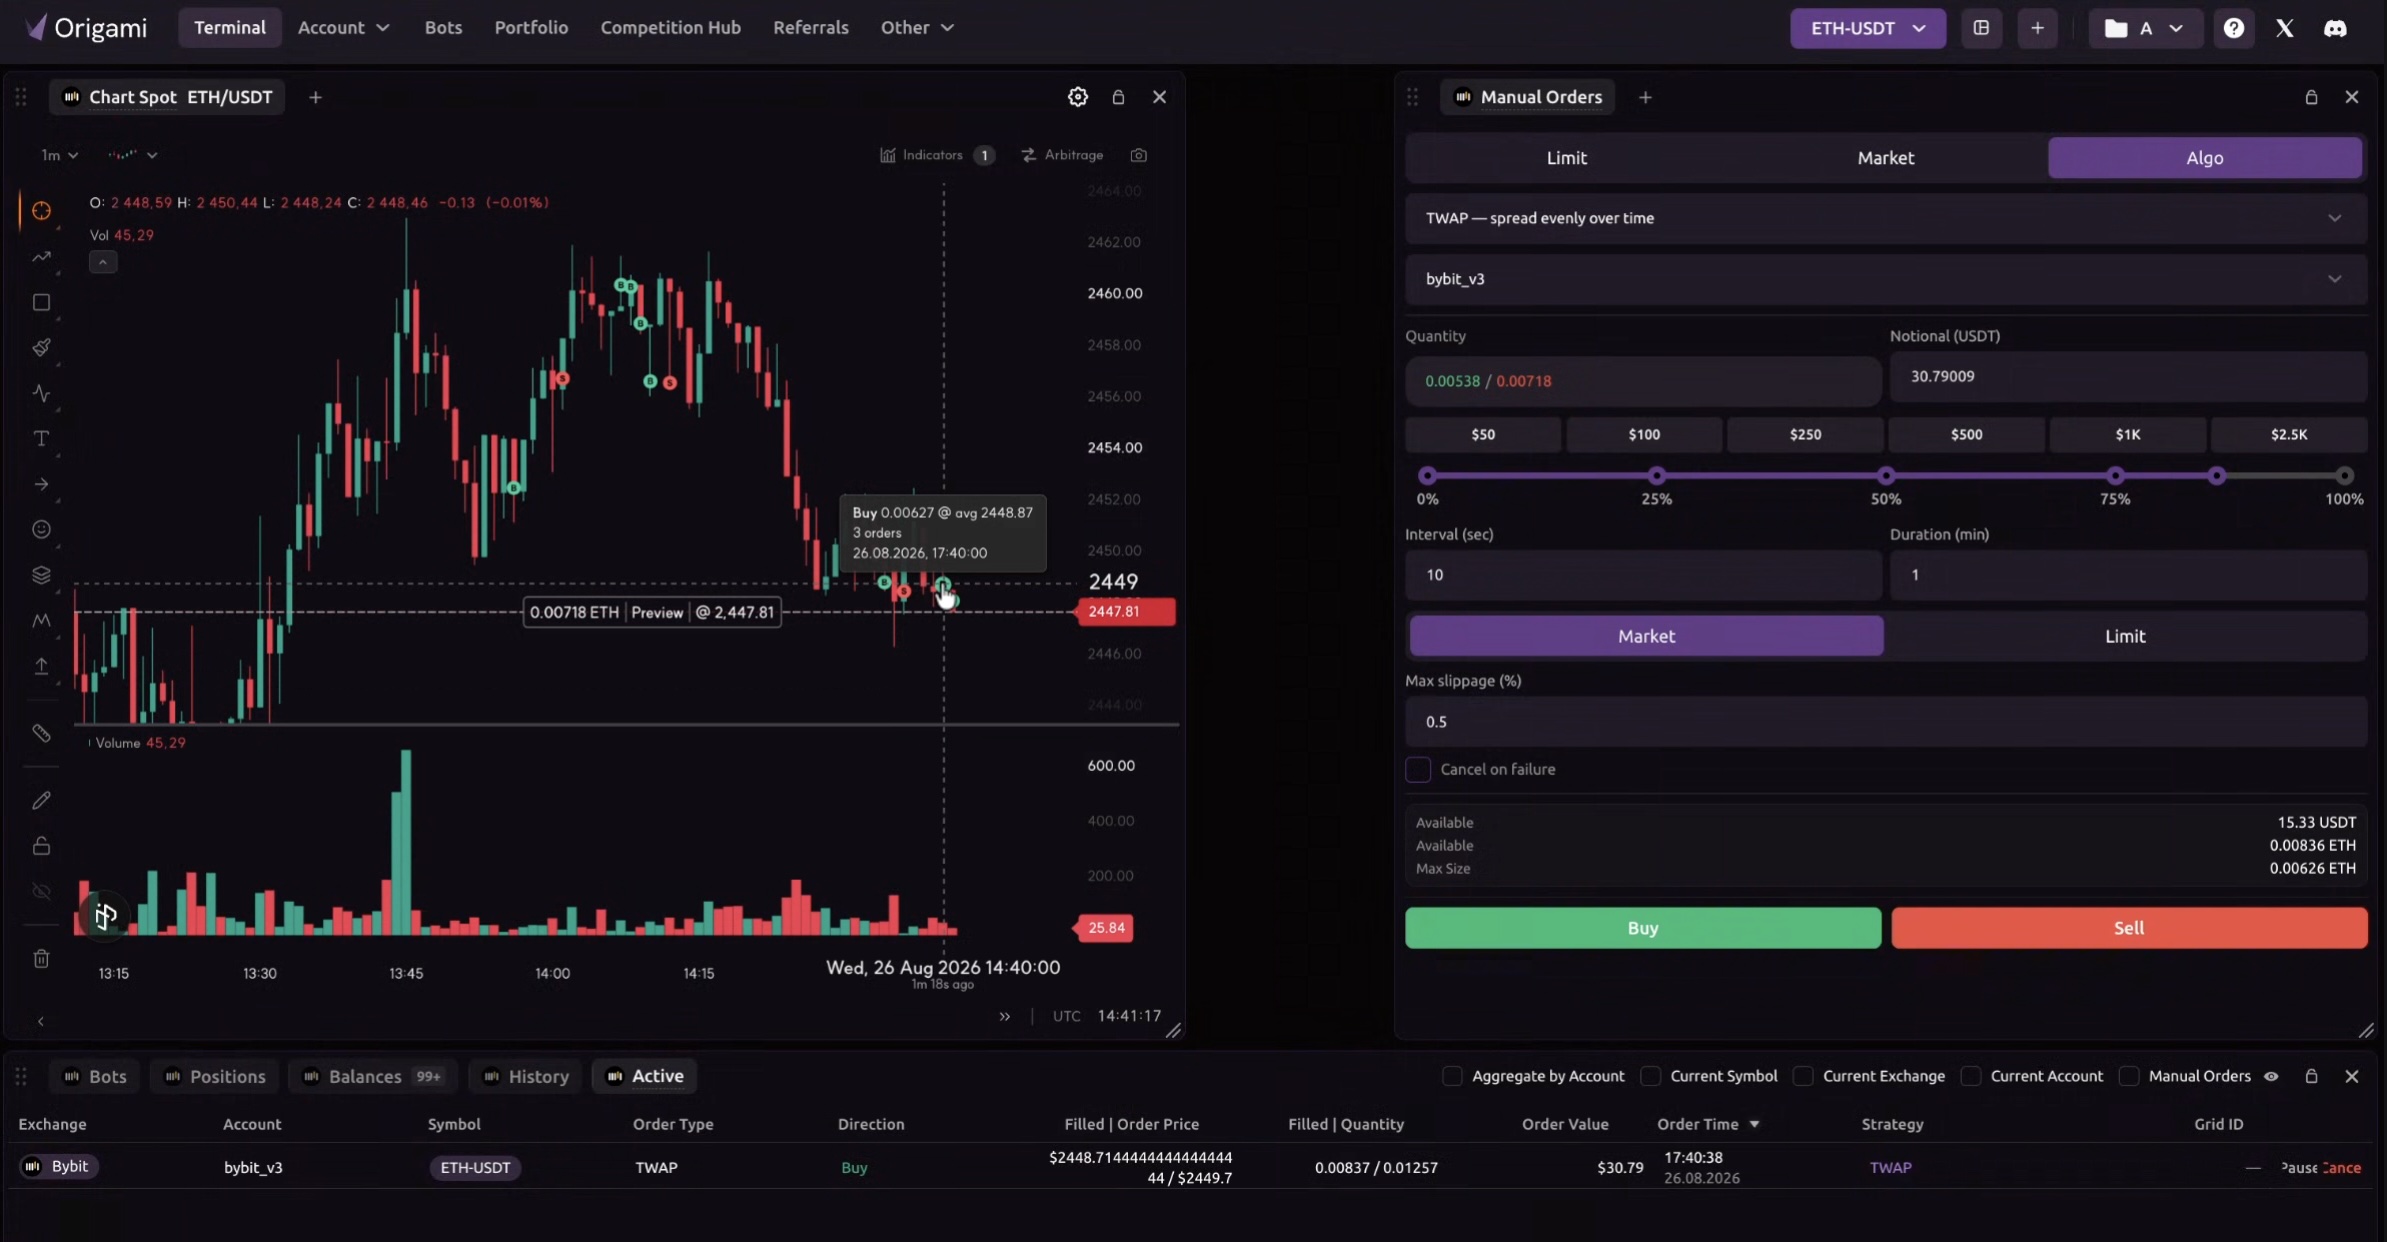The width and height of the screenshot is (2387, 1242).
Task: Switch TWAP execution to Limit
Action: pos(2125,636)
